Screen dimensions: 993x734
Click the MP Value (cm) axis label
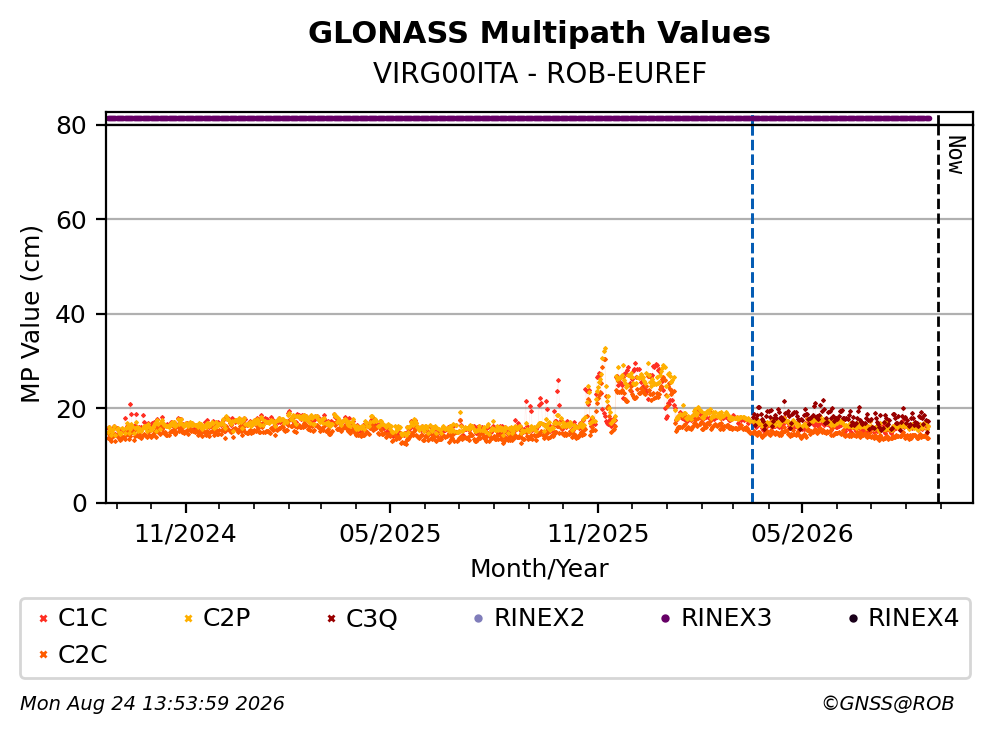(x=30, y=314)
